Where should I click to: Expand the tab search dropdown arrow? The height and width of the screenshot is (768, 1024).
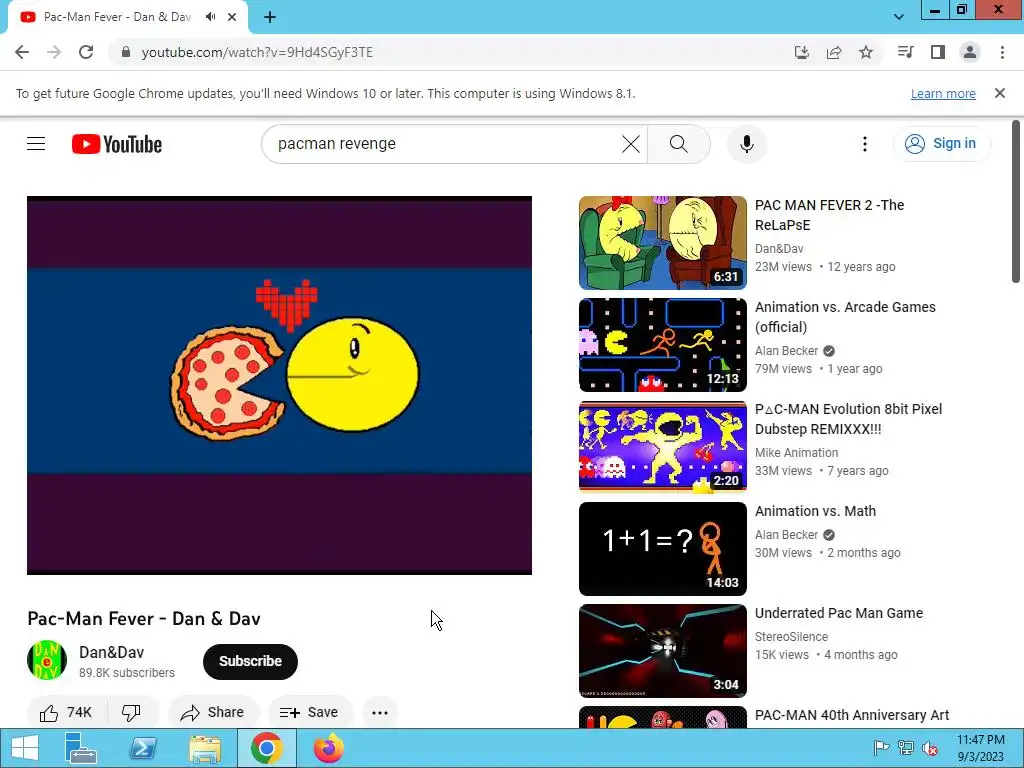coord(899,17)
